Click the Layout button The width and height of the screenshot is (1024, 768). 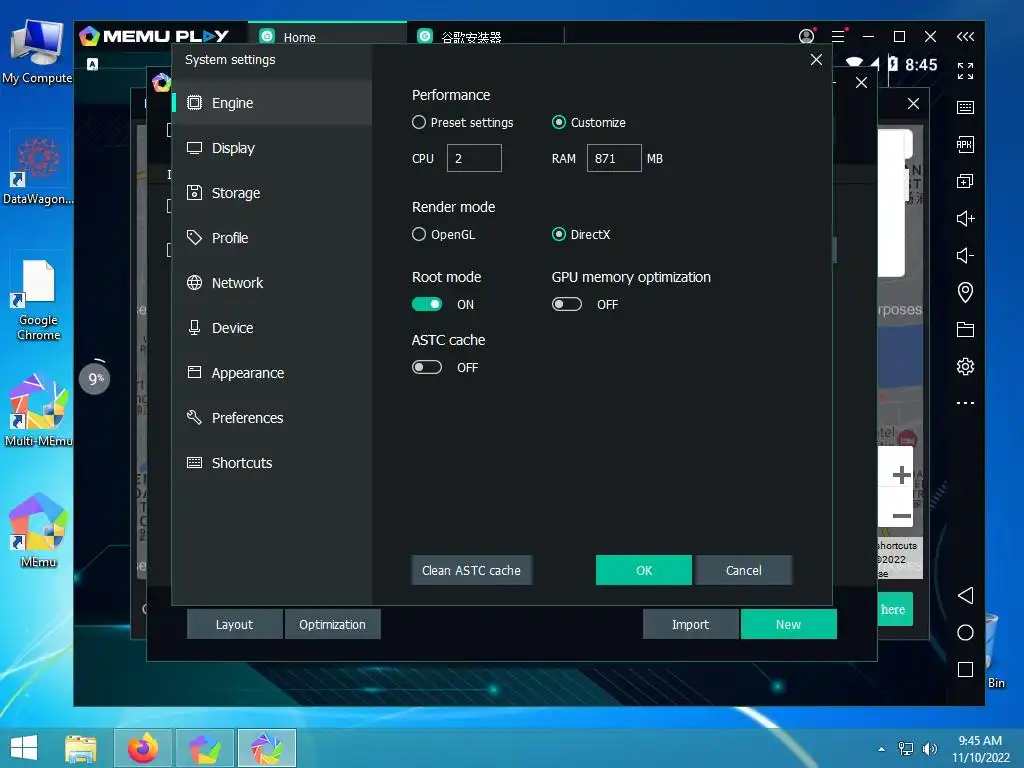click(234, 624)
